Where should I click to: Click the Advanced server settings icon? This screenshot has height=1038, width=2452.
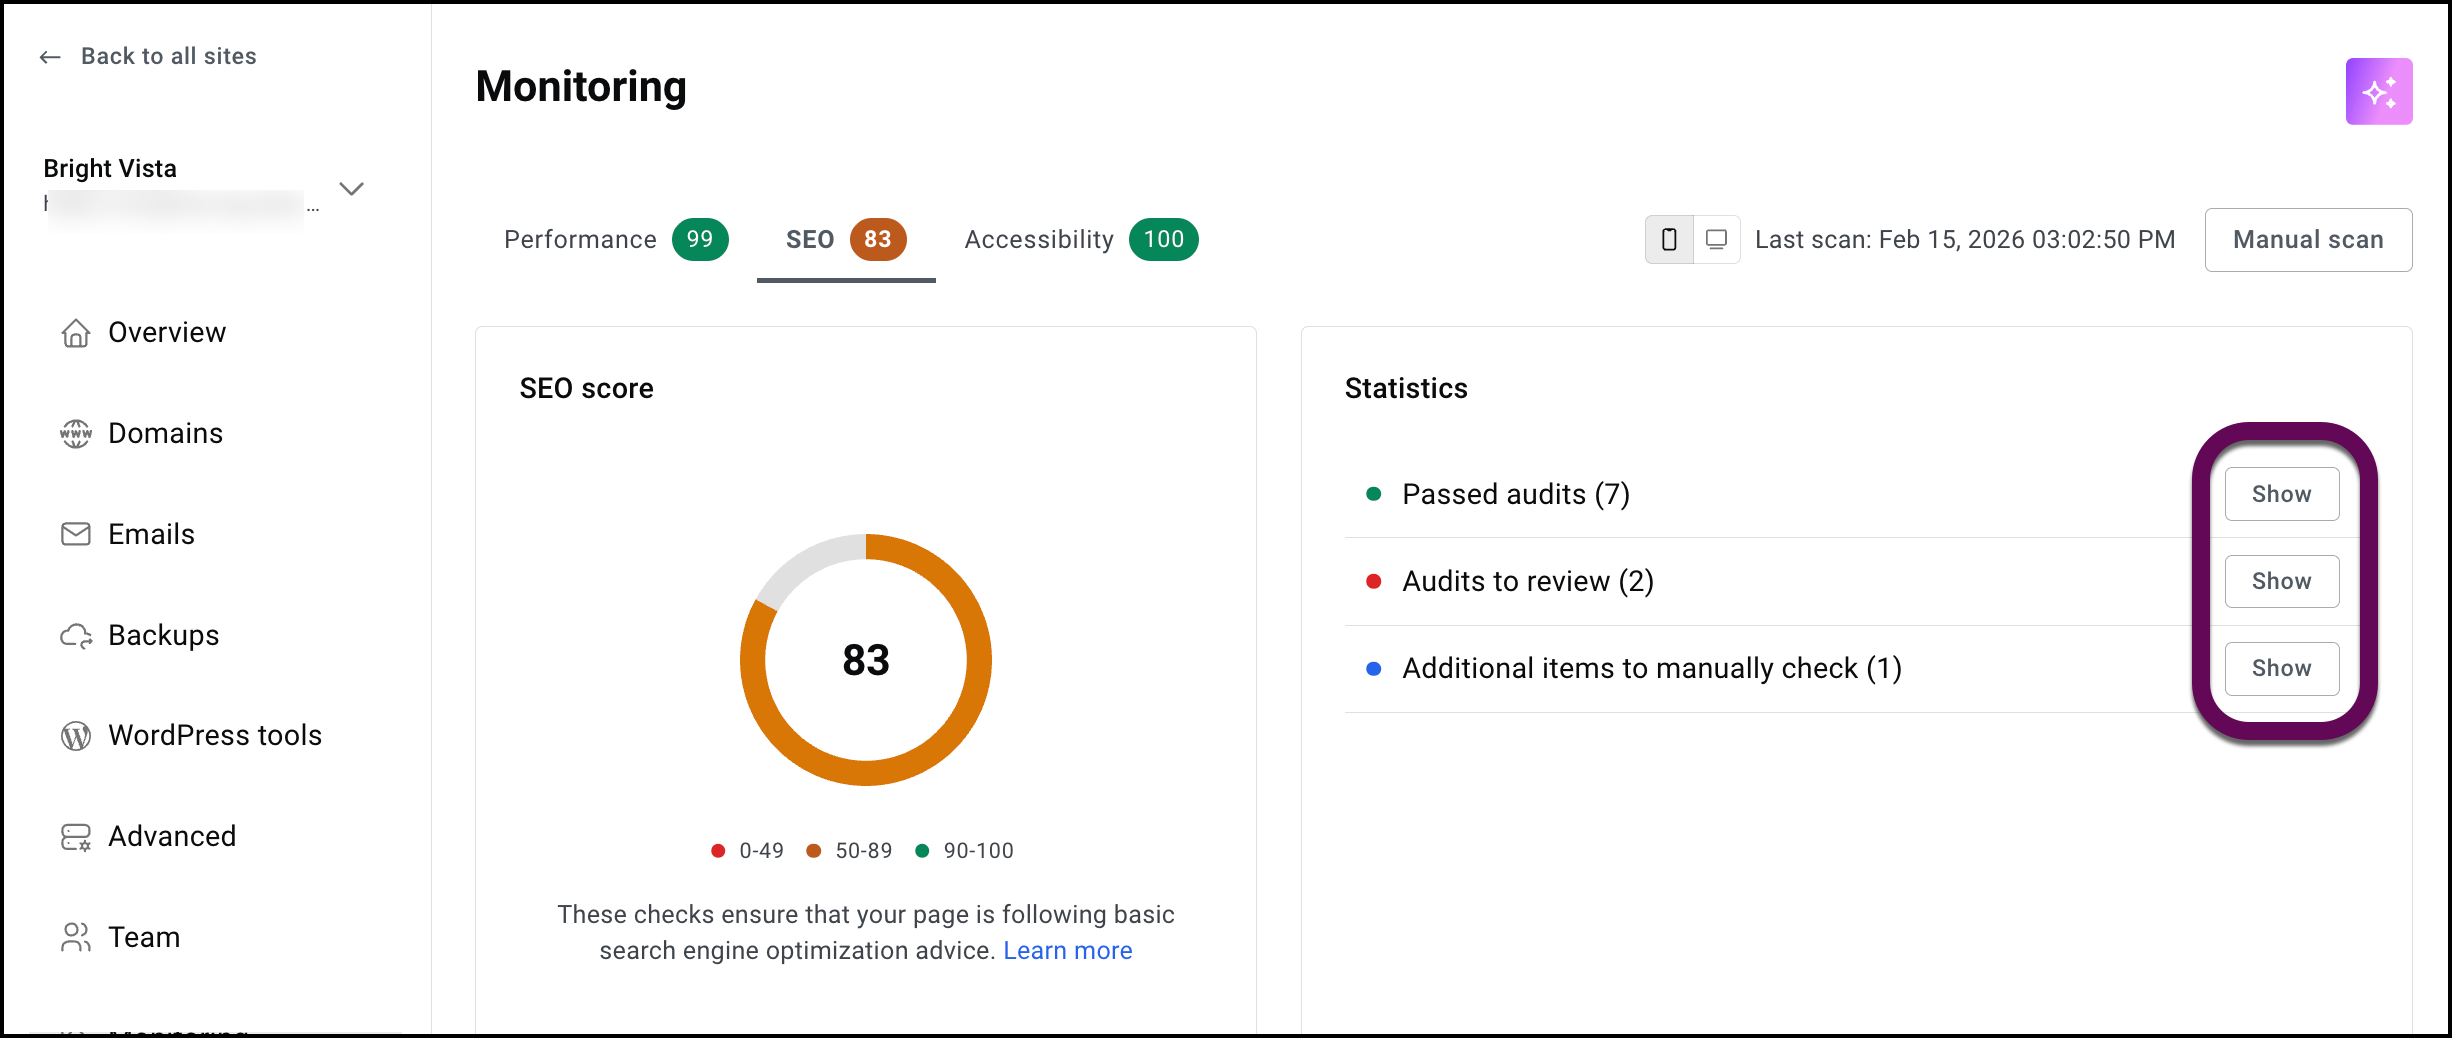[76, 837]
